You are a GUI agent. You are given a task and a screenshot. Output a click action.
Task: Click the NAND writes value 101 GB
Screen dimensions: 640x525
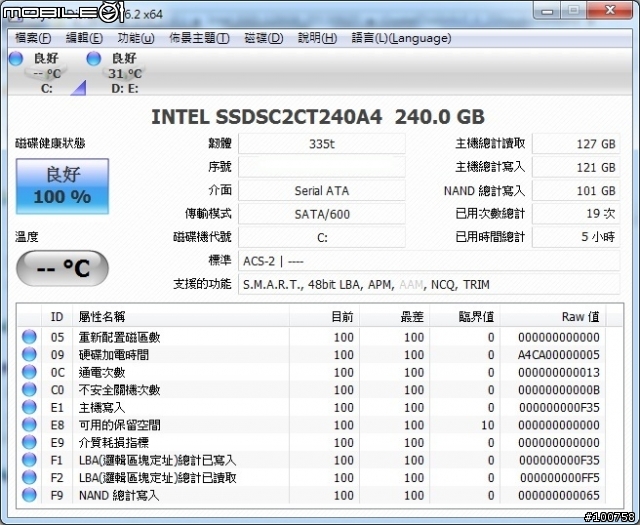coord(576,191)
